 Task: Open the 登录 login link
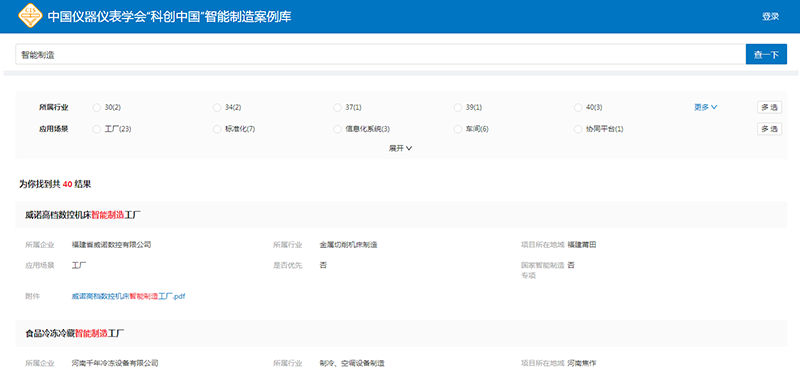[x=770, y=17]
